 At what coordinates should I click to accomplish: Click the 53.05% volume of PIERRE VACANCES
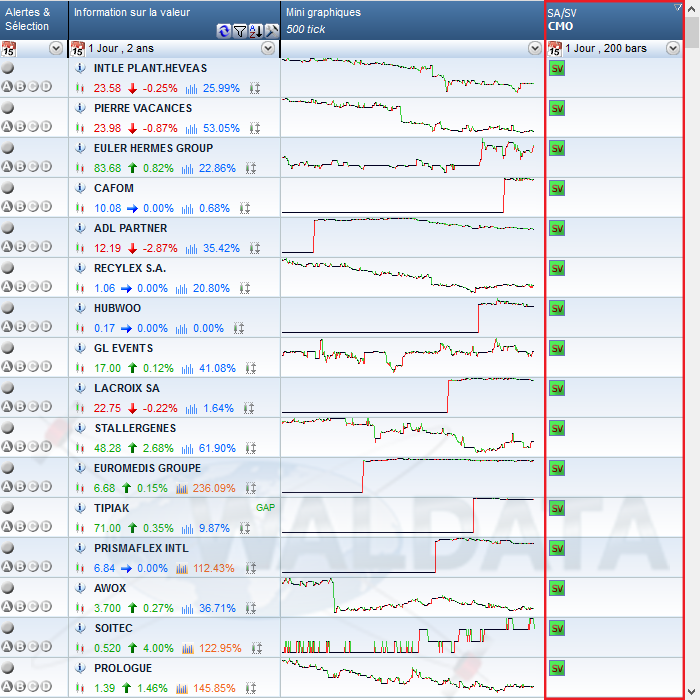[x=221, y=129]
